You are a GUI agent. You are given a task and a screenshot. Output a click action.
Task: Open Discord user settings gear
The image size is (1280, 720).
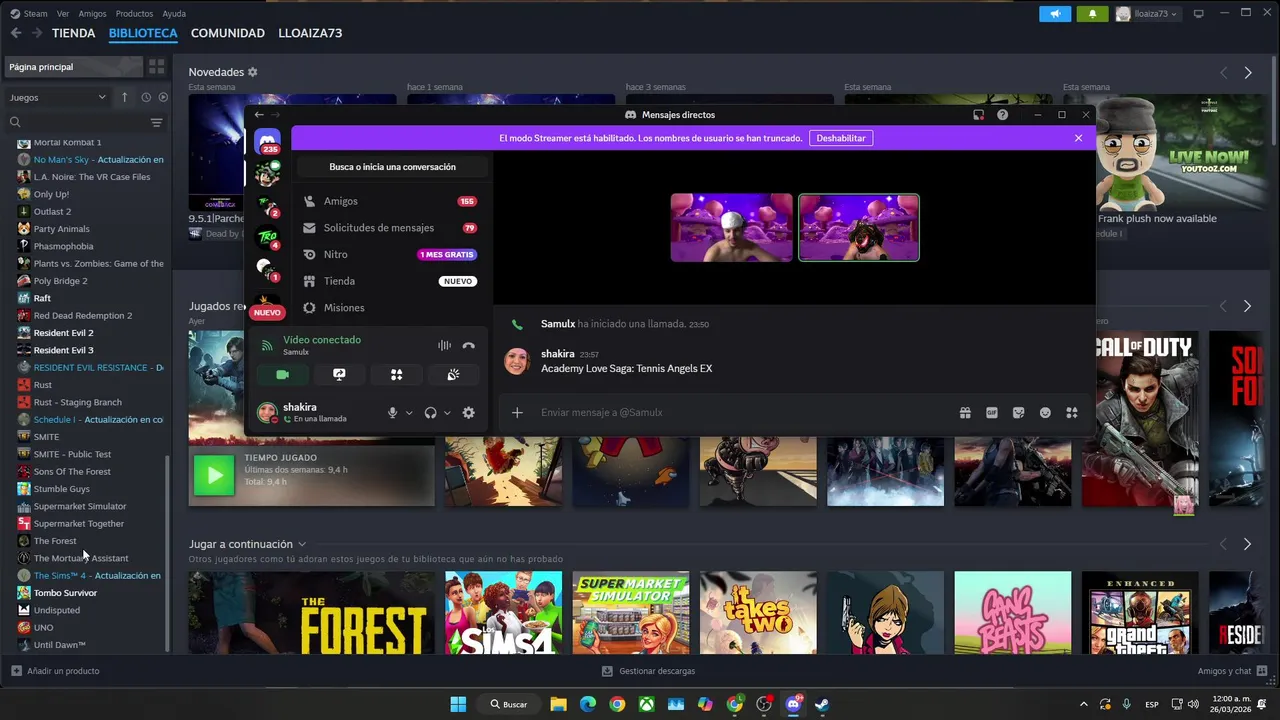click(468, 412)
